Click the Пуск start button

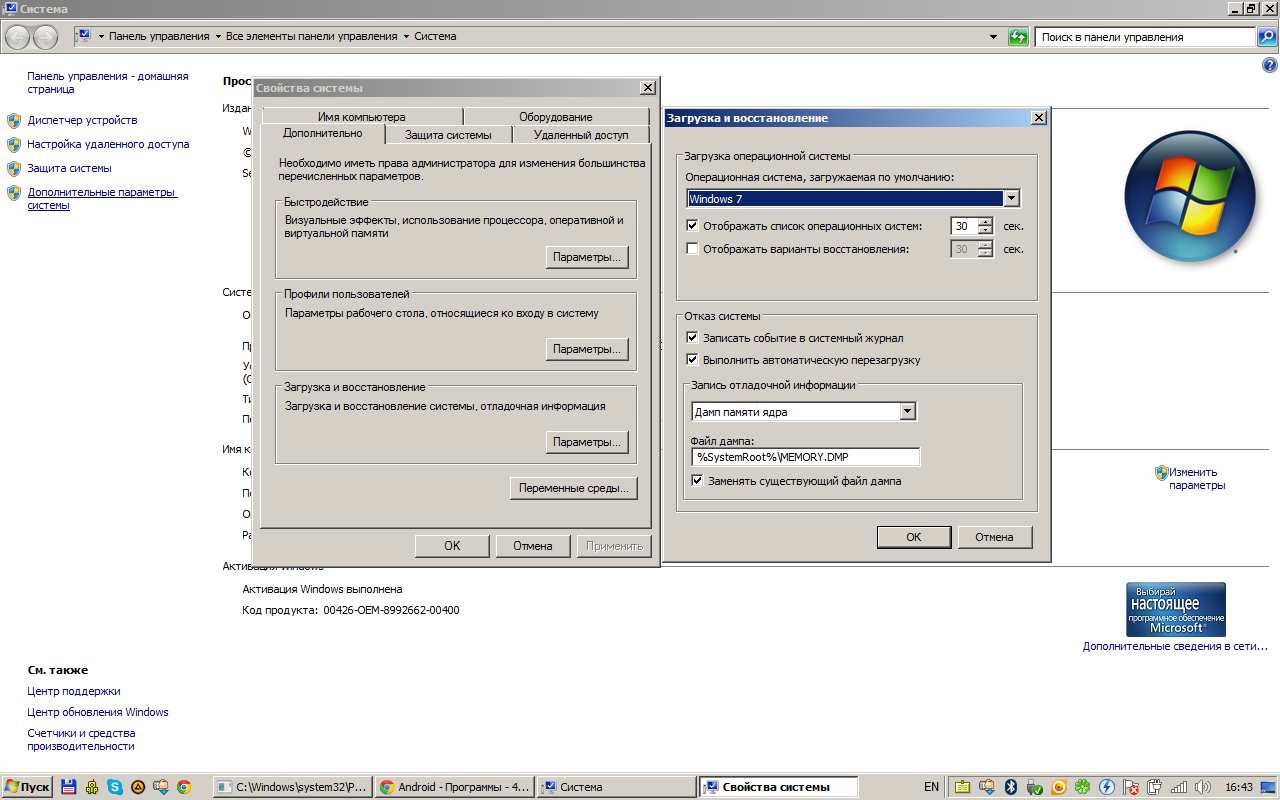[27, 787]
